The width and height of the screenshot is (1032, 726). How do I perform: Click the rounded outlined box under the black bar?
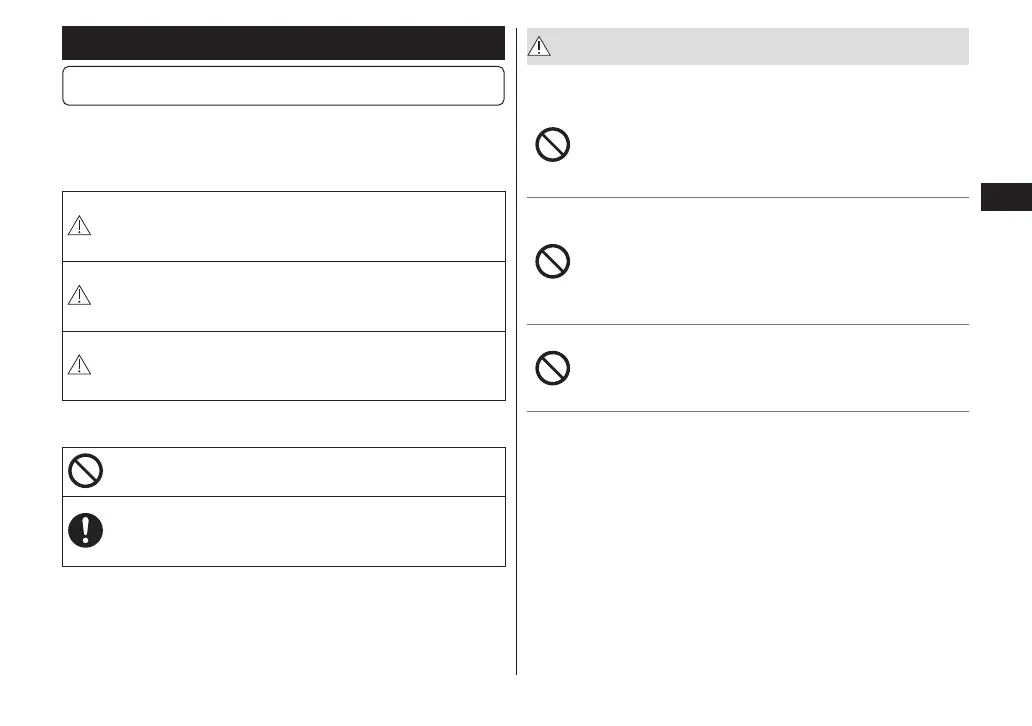[x=283, y=86]
